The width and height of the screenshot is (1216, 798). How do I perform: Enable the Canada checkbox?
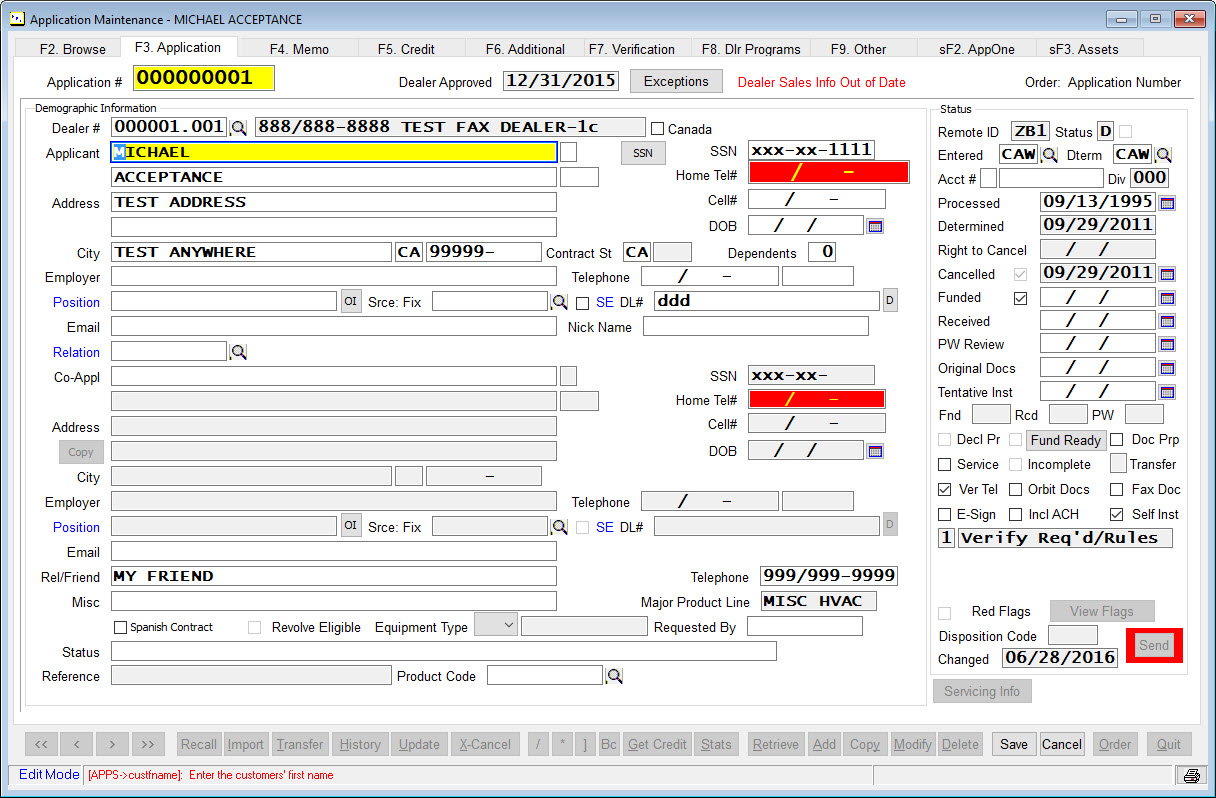(657, 129)
